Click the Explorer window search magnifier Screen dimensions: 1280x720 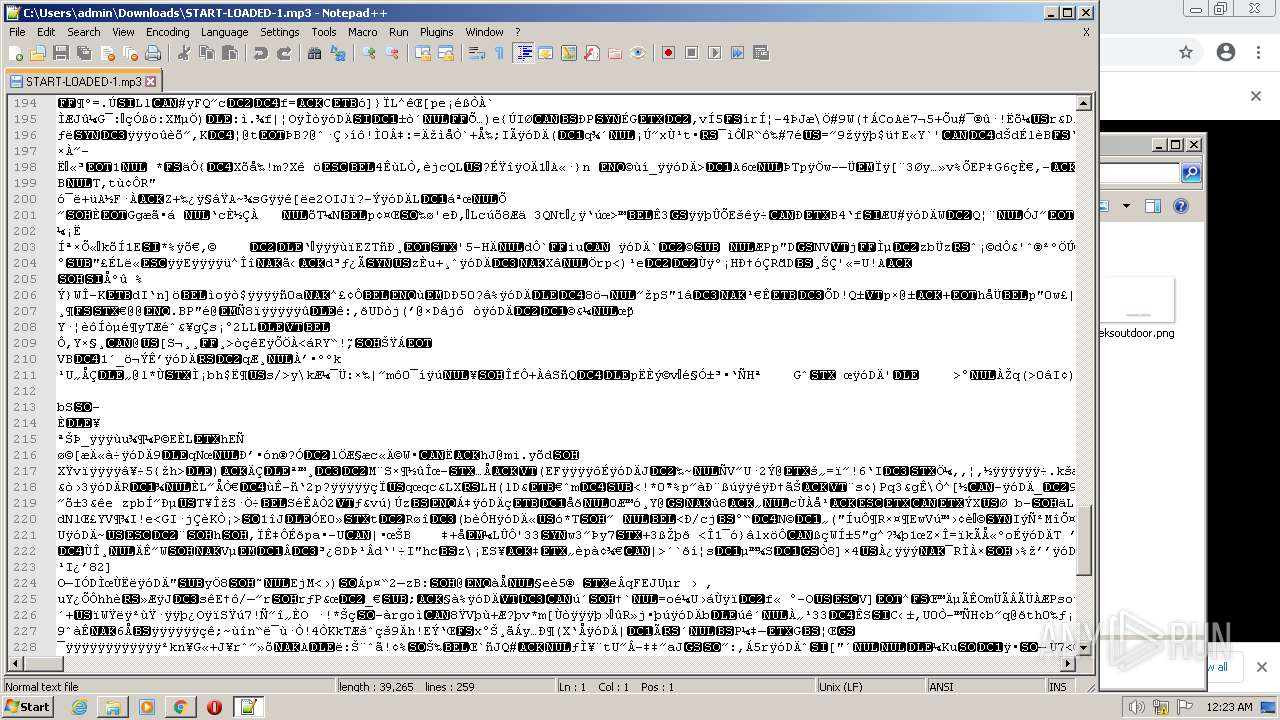coord(1190,173)
